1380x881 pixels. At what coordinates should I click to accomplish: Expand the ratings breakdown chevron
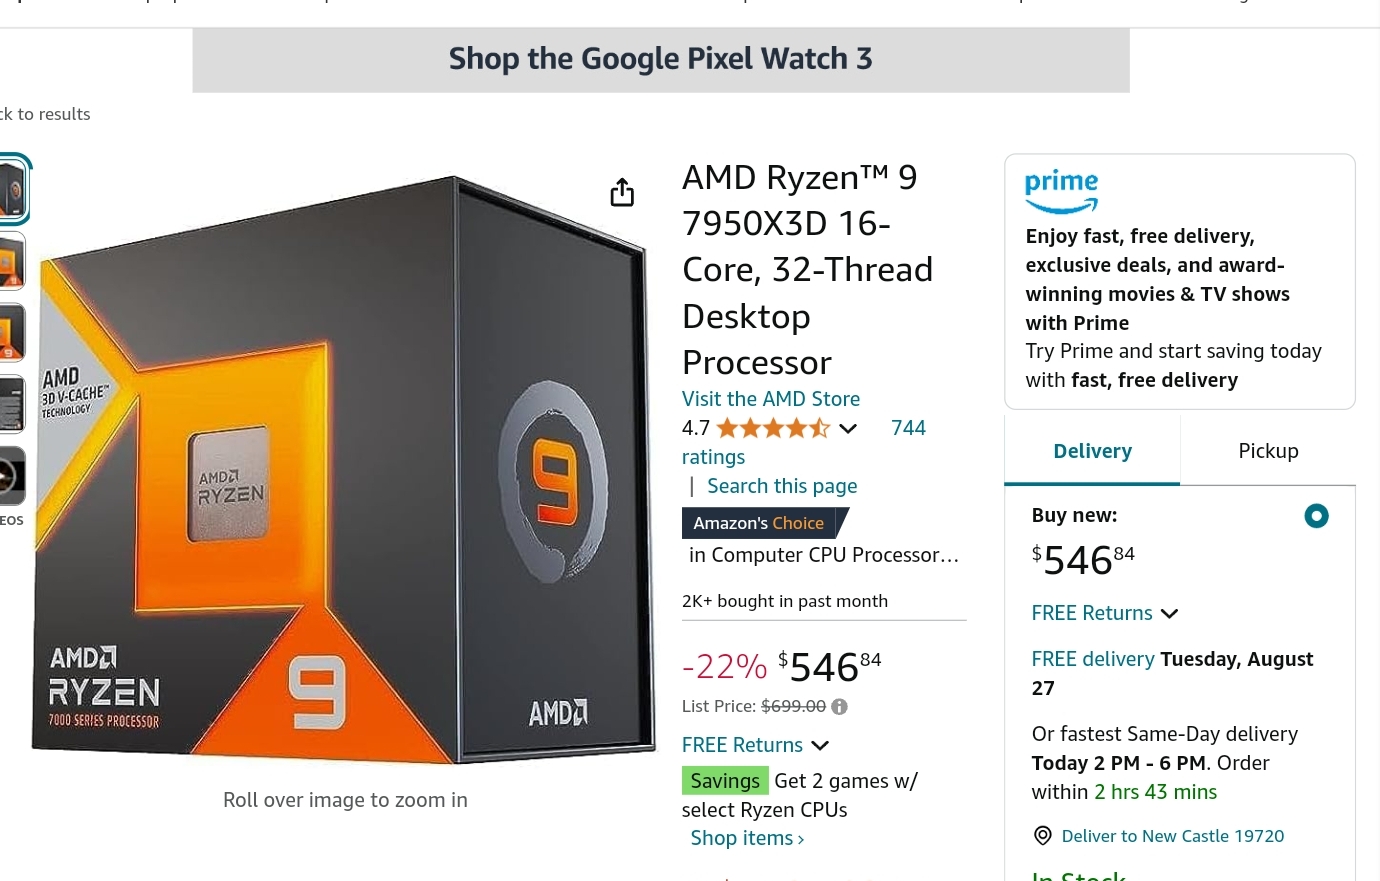click(x=848, y=429)
